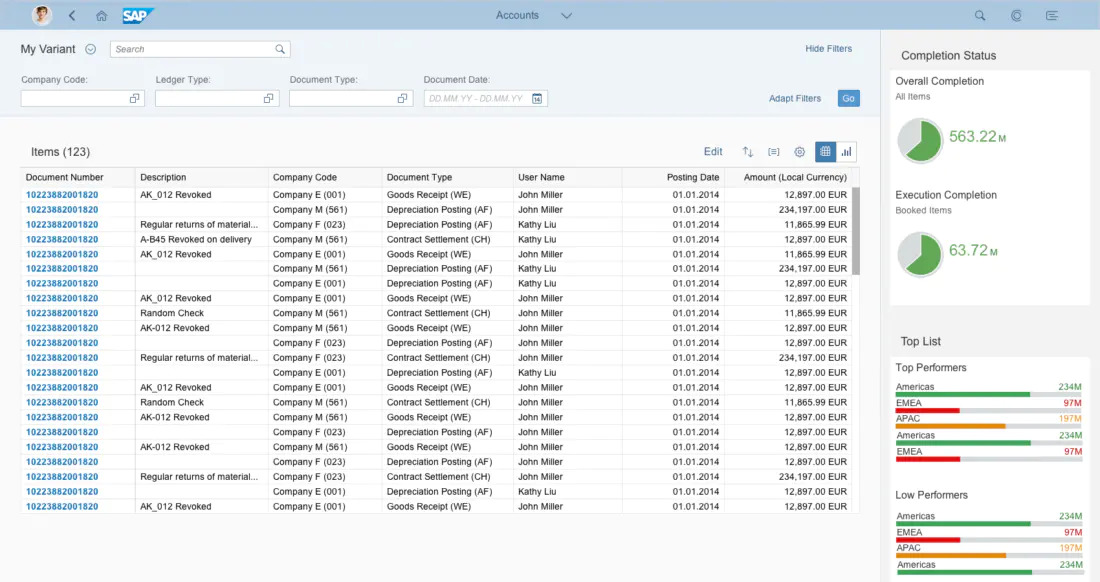Go back with the back arrow
Viewport: 1100px width, 582px height.
pyautogui.click(x=72, y=15)
